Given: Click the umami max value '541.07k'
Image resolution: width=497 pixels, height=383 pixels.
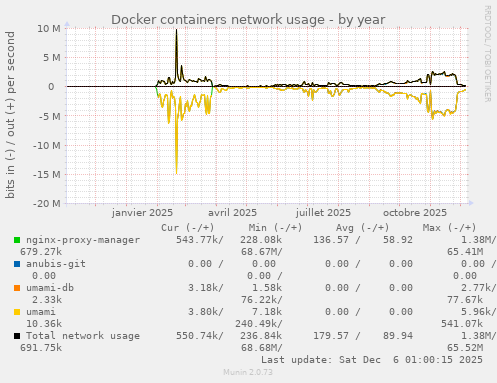Looking at the screenshot, I should click(x=462, y=324).
